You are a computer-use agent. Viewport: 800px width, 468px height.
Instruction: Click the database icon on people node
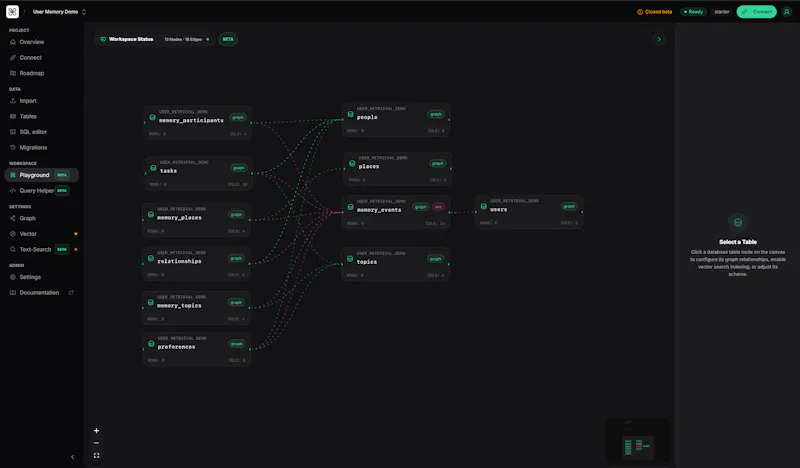(x=351, y=114)
